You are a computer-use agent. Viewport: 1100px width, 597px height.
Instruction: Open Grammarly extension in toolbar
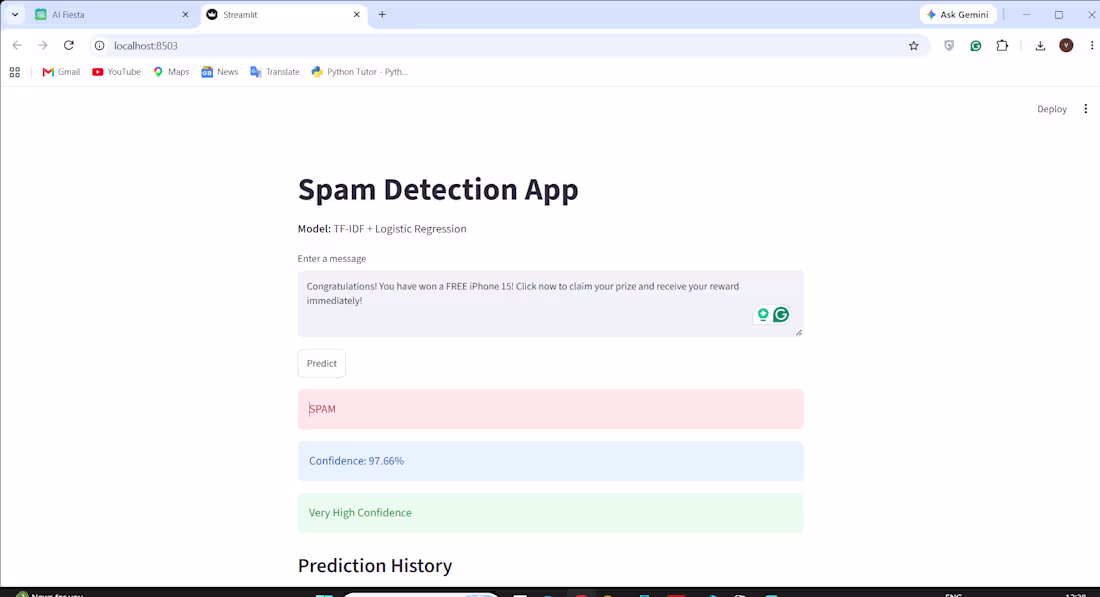pos(976,46)
